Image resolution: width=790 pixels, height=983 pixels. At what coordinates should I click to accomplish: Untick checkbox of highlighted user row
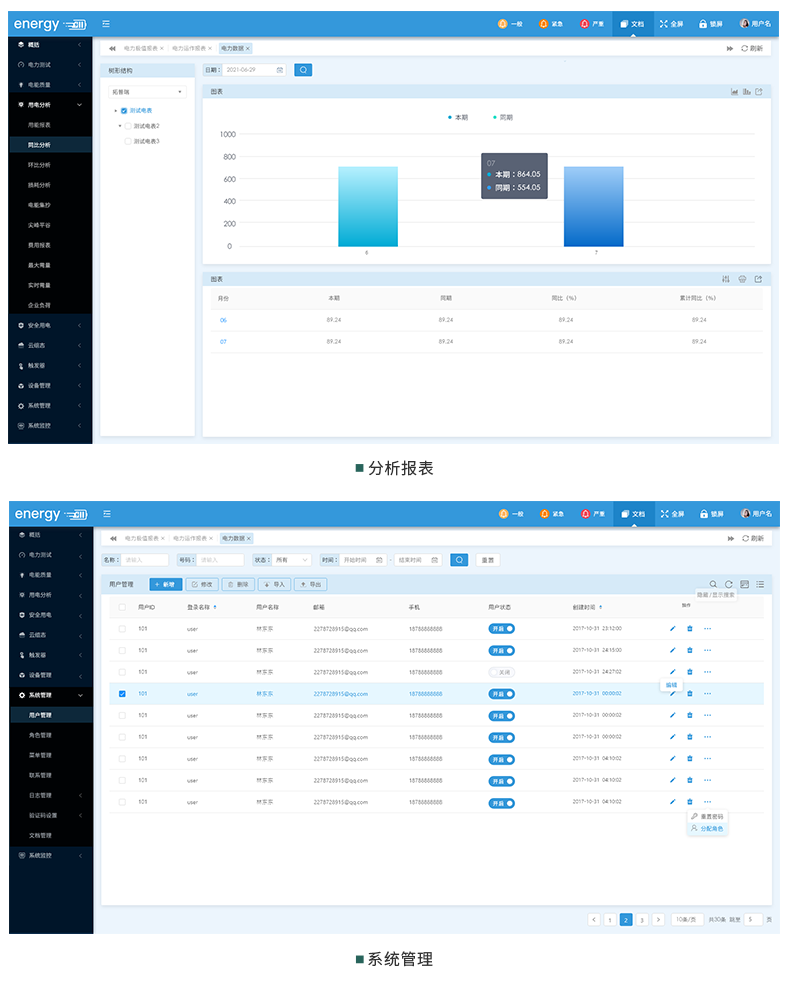pyautogui.click(x=122, y=694)
